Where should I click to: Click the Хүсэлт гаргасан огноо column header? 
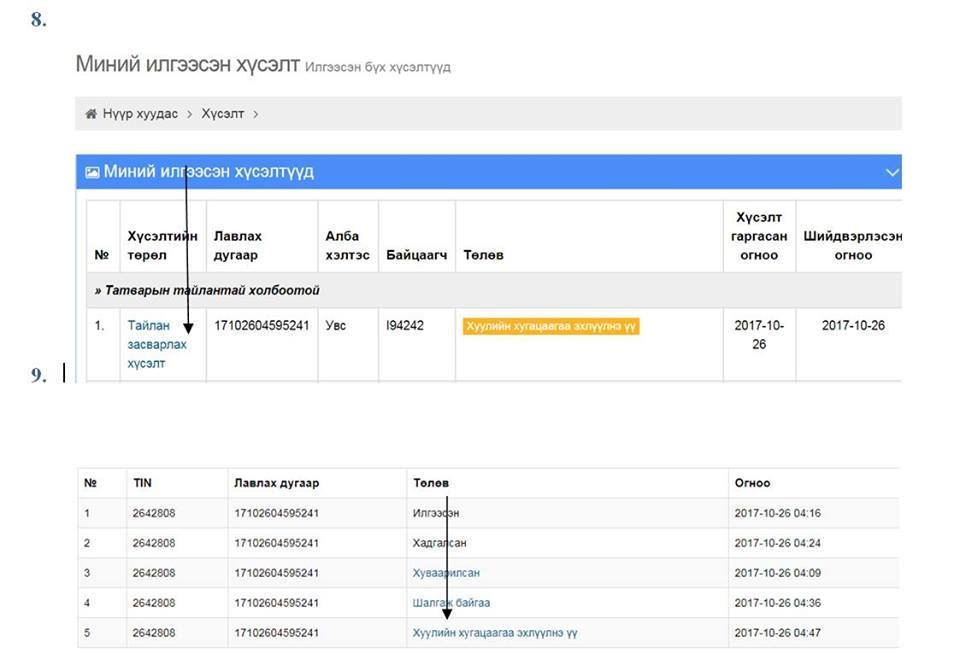761,236
